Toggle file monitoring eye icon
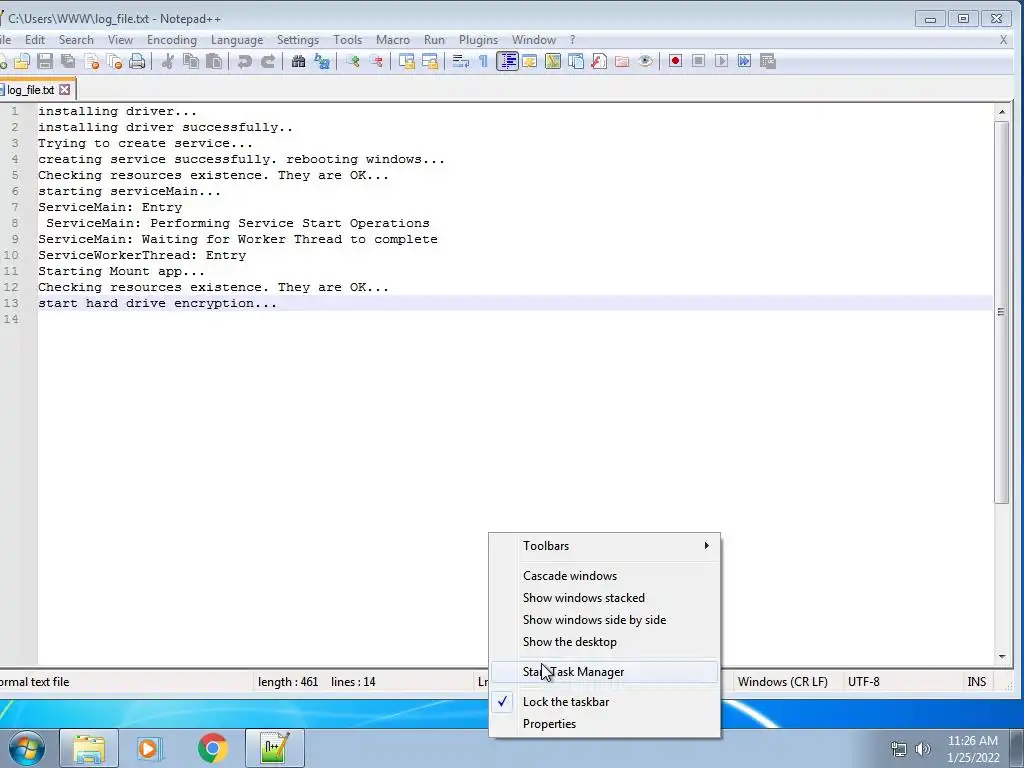The height and width of the screenshot is (768, 1024). [x=645, y=61]
